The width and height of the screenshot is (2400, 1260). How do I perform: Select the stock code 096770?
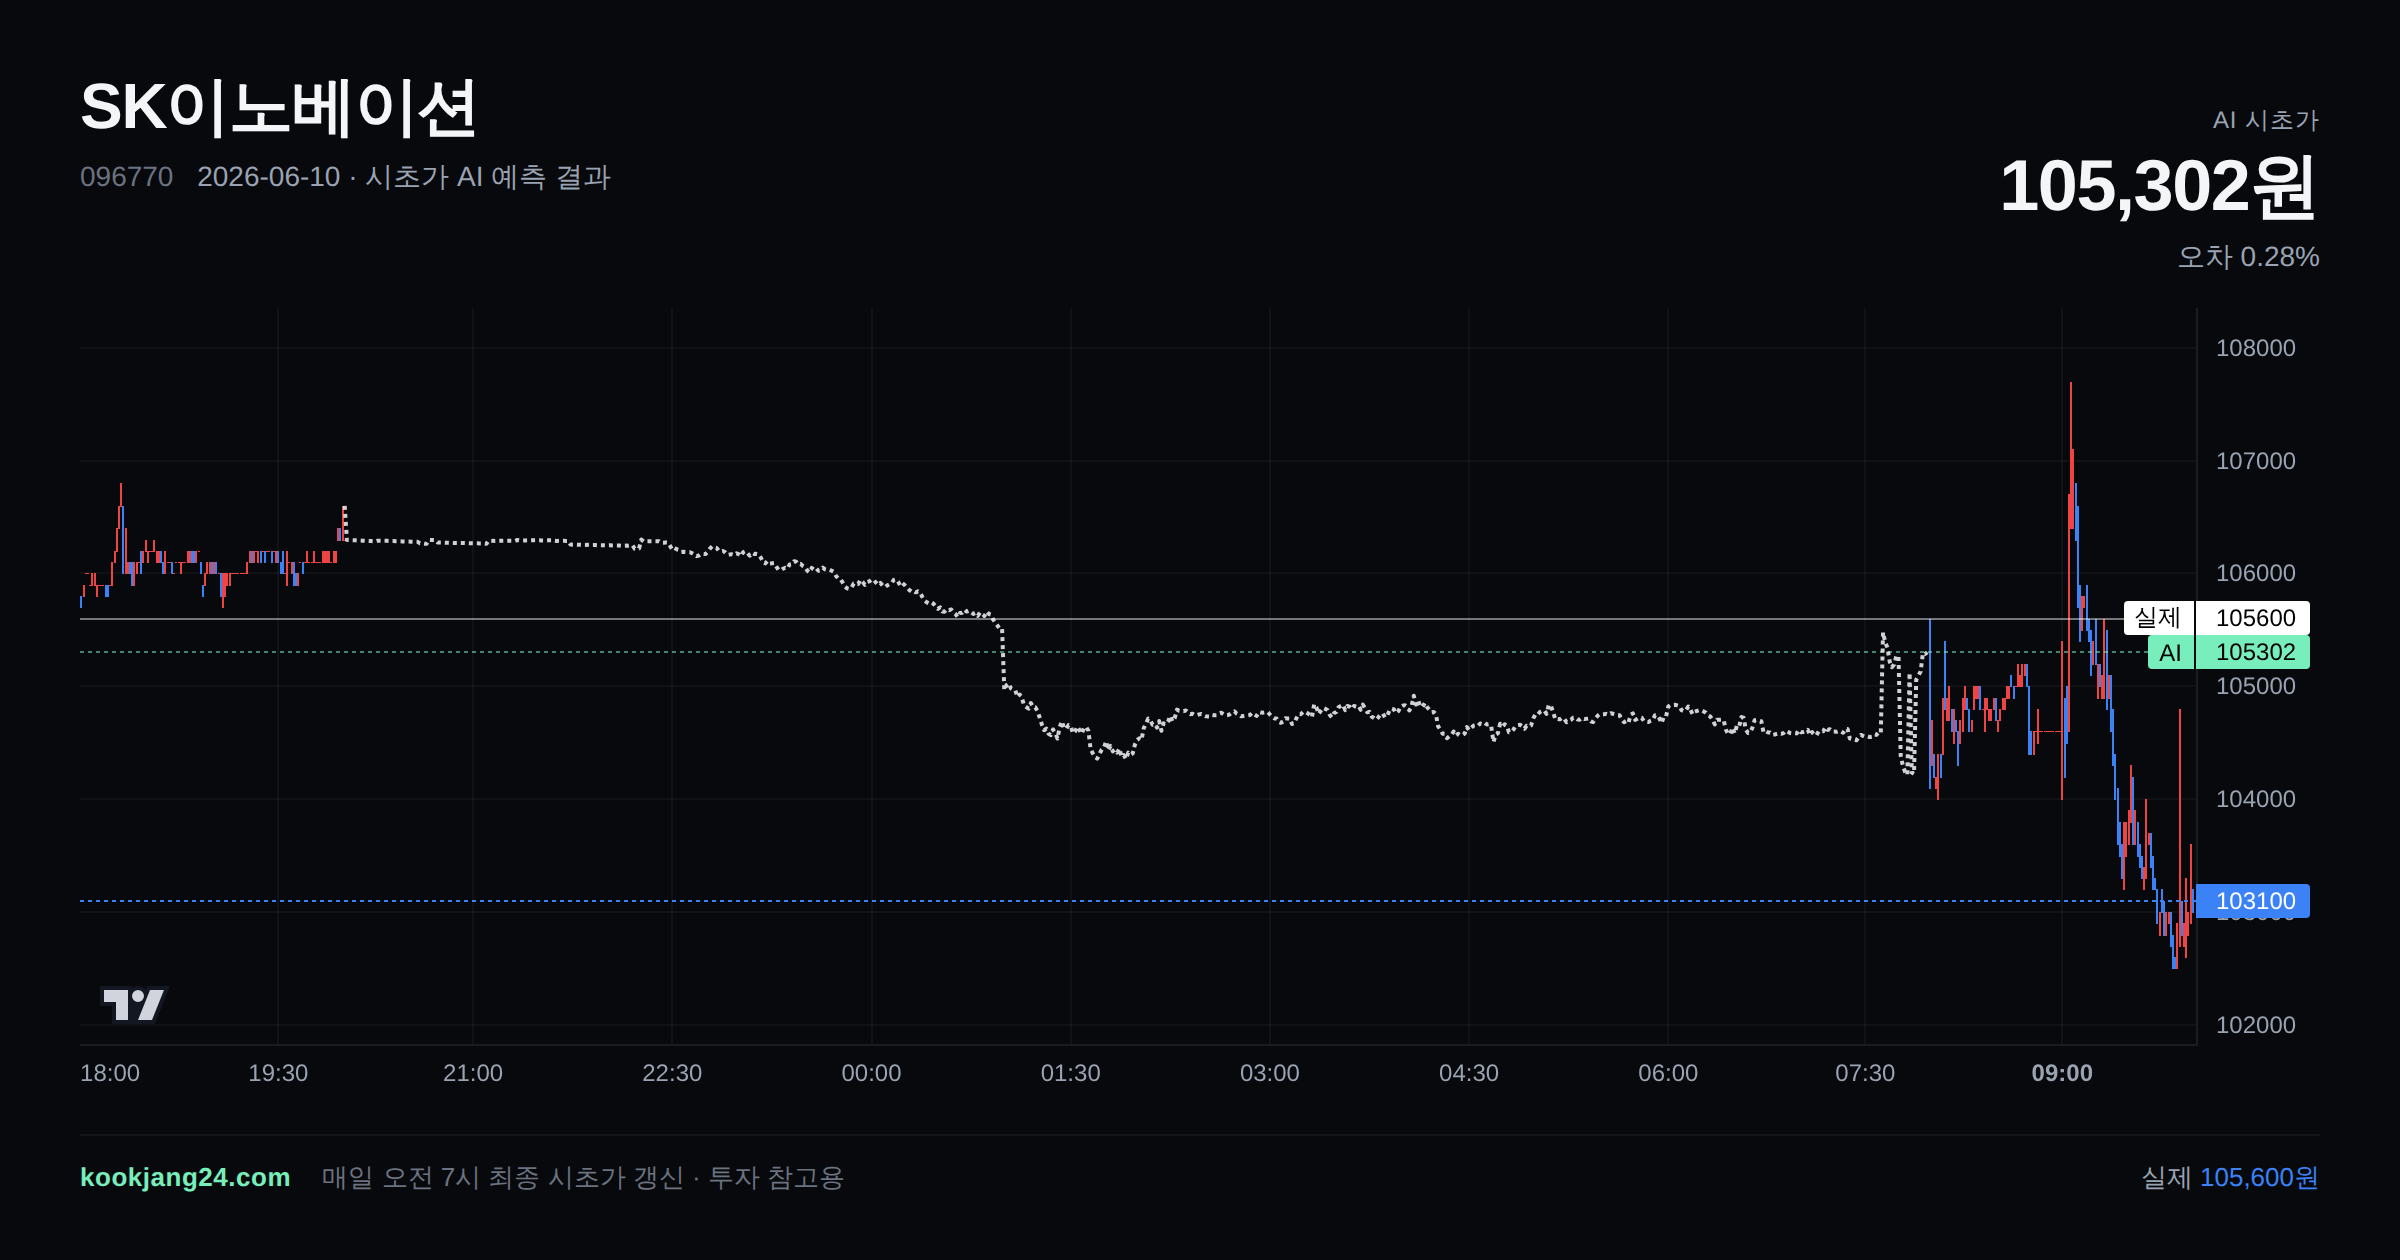tap(126, 177)
